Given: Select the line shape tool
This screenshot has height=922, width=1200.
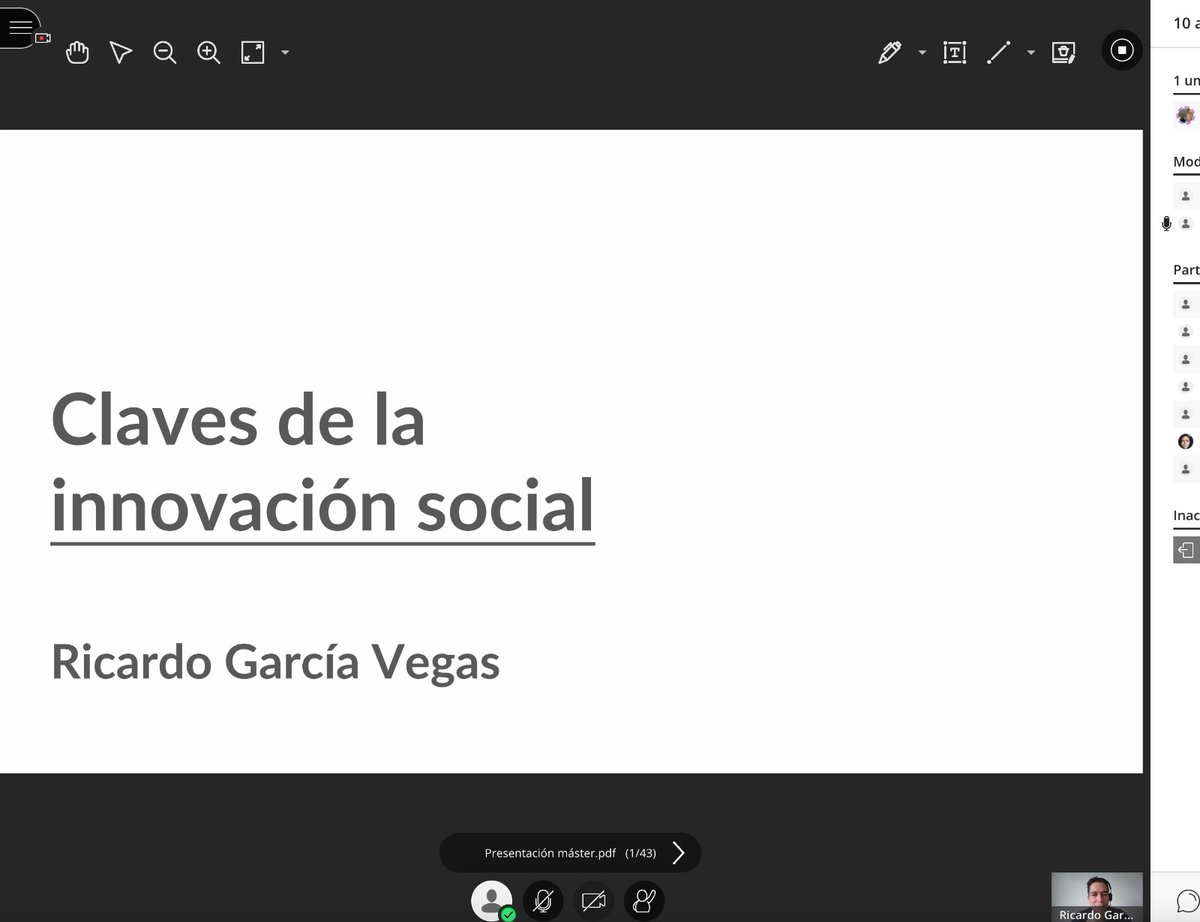Looking at the screenshot, I should pyautogui.click(x=998, y=53).
